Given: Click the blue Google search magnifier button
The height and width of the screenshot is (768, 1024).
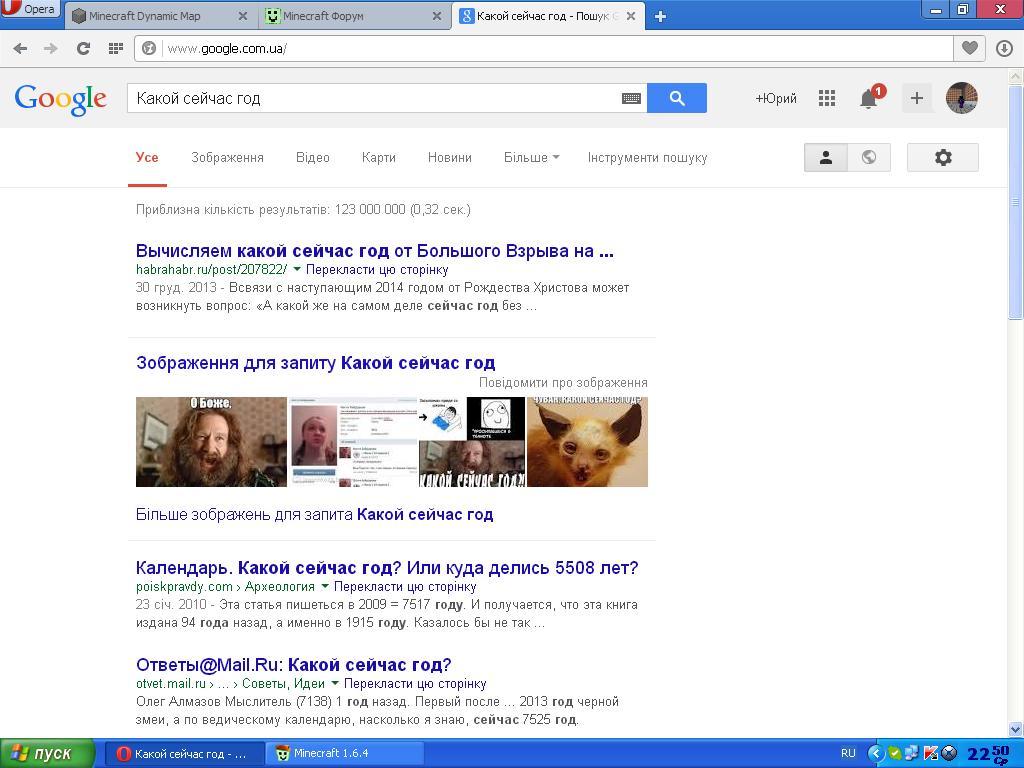Looking at the screenshot, I should [677, 98].
